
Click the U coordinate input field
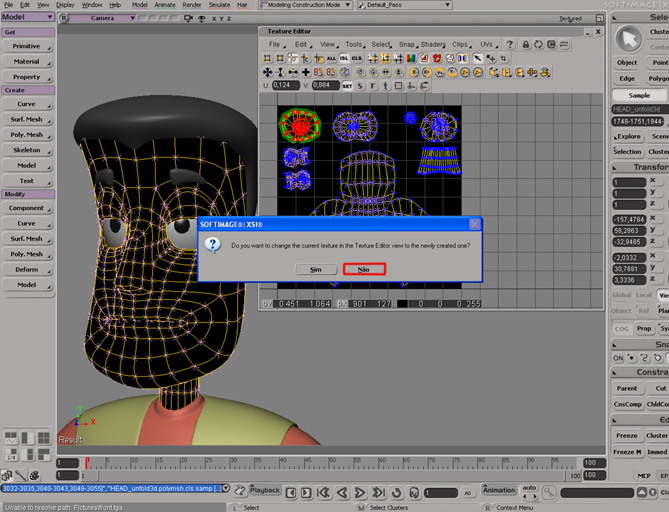pos(286,85)
